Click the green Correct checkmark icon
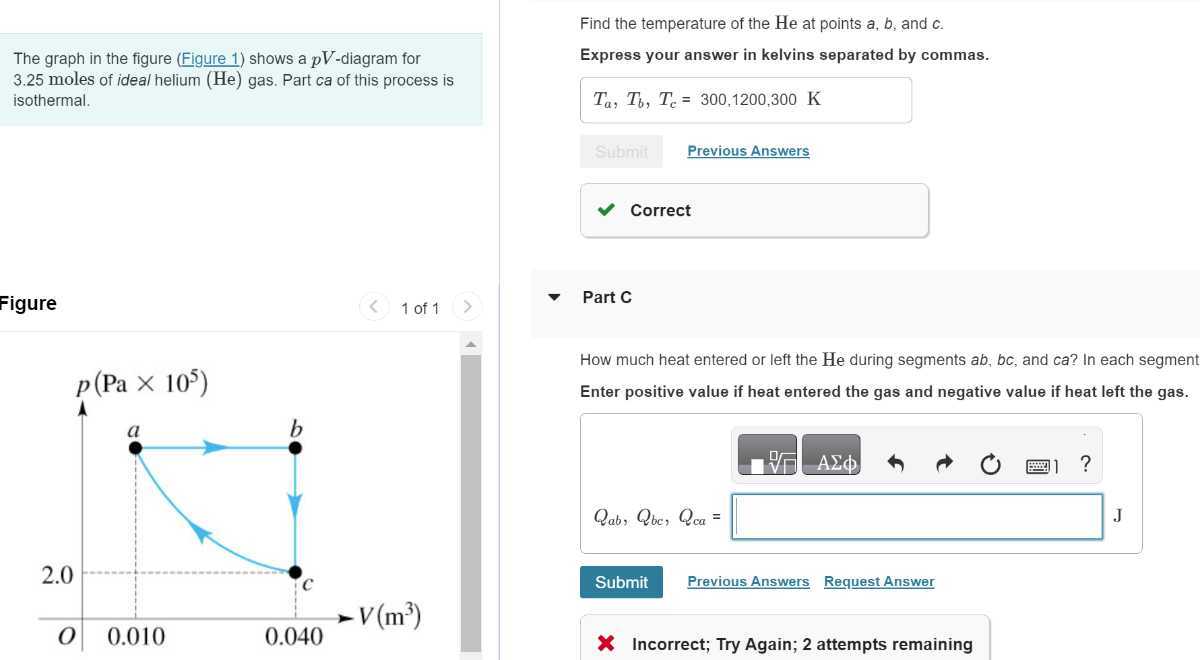The image size is (1200, 660). 605,210
